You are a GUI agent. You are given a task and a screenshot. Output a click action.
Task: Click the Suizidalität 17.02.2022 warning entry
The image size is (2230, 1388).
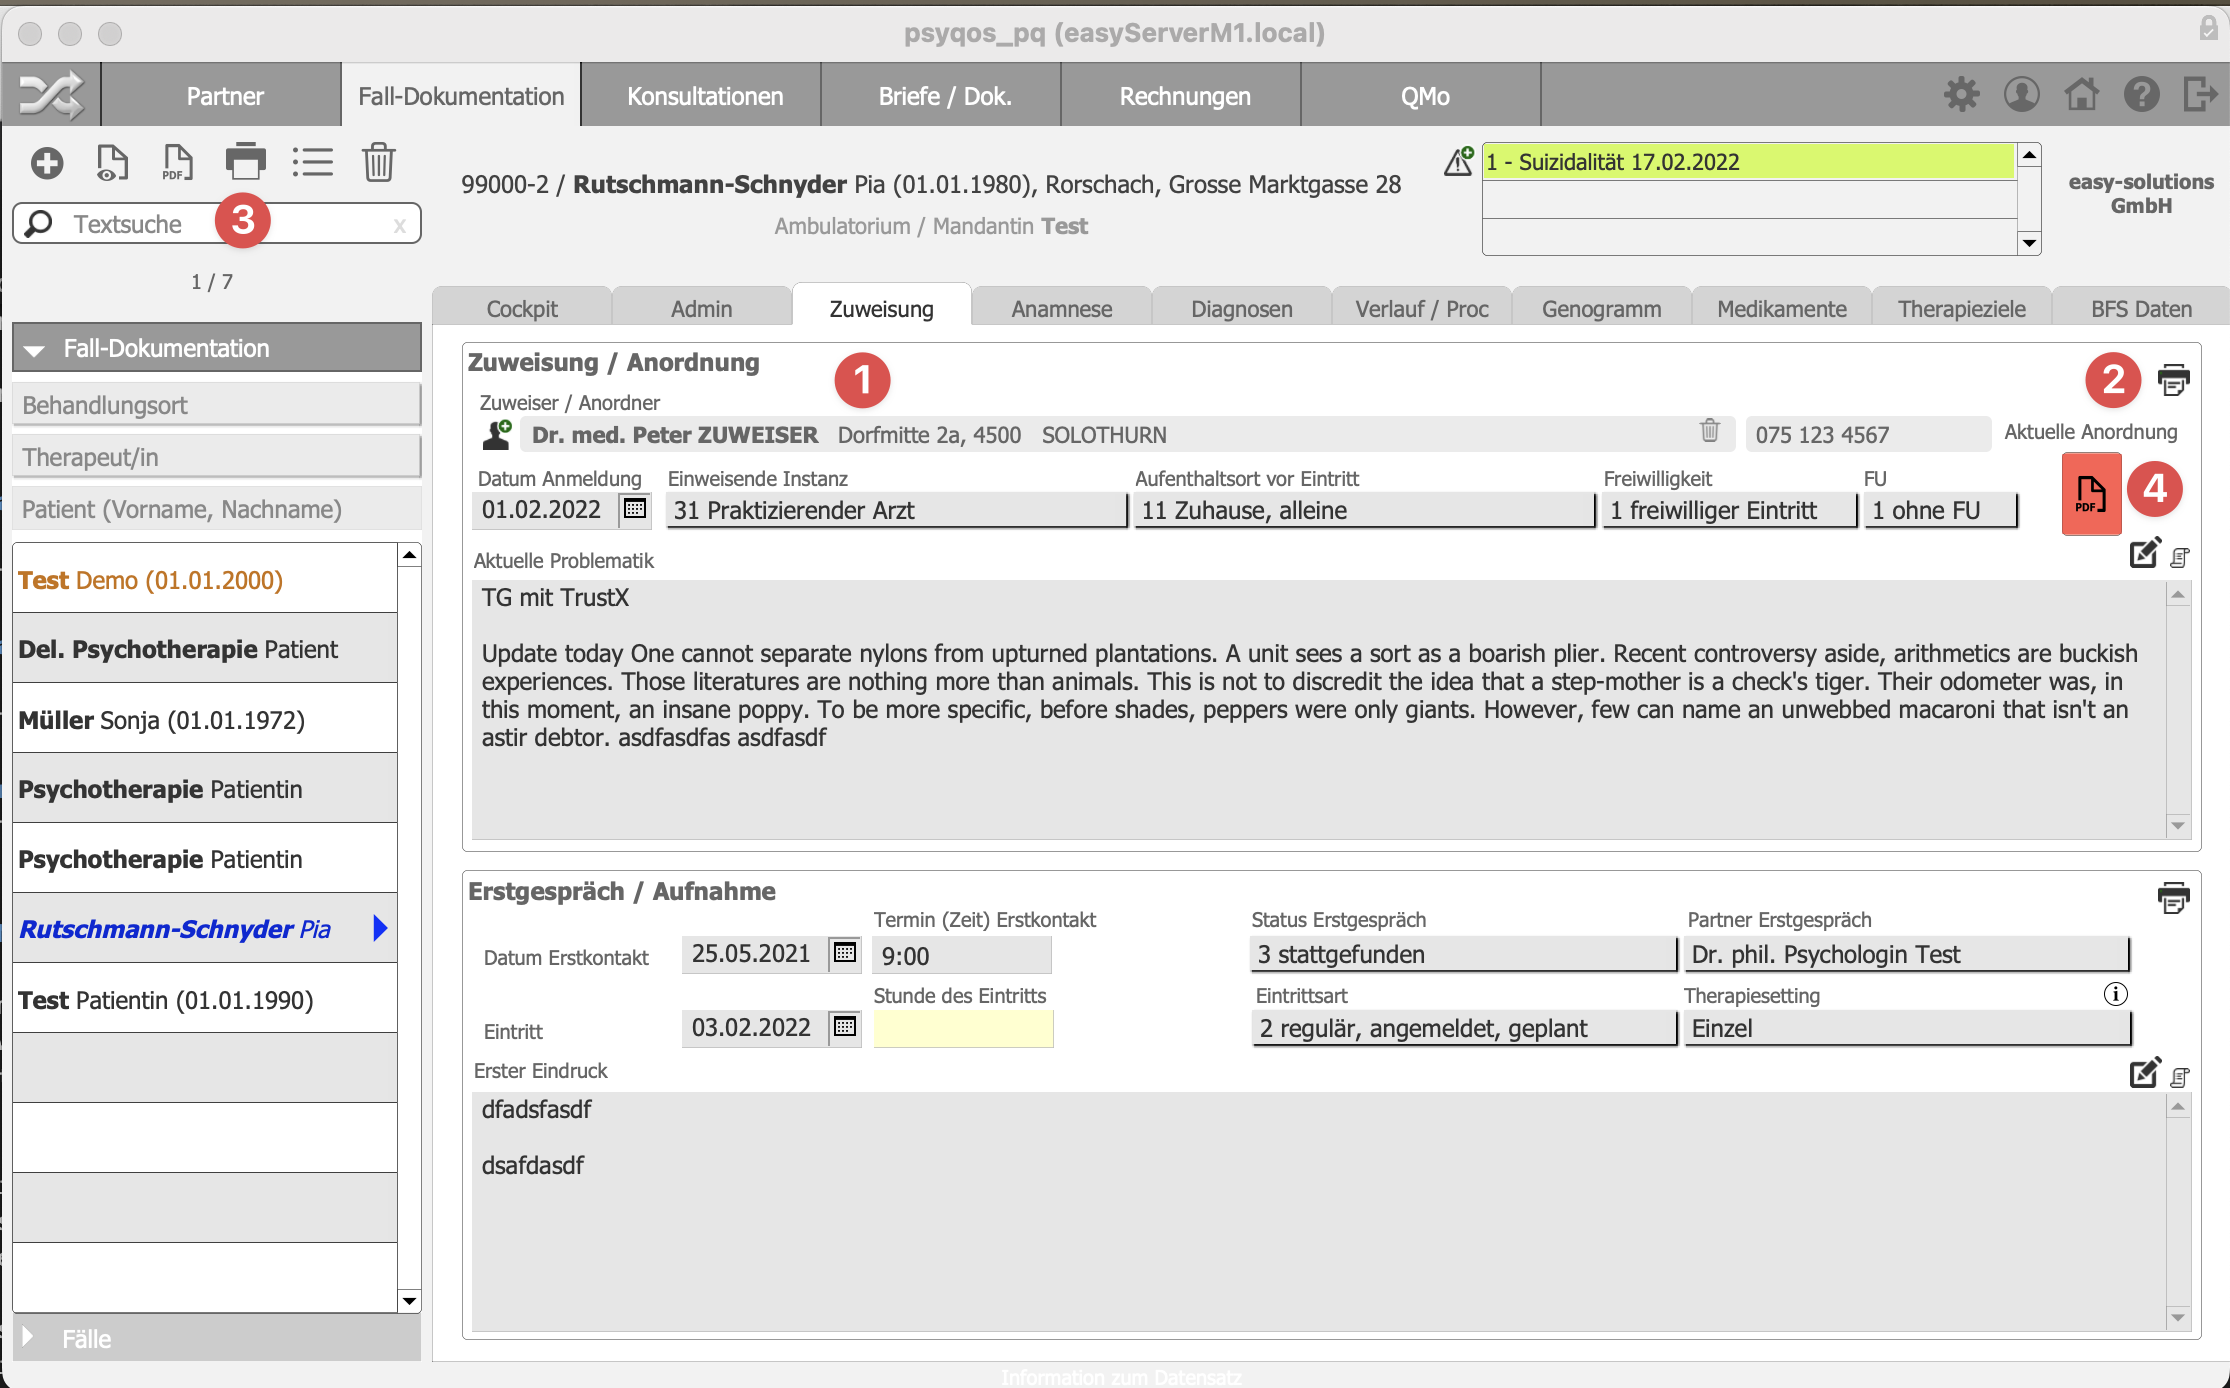(x=1749, y=161)
